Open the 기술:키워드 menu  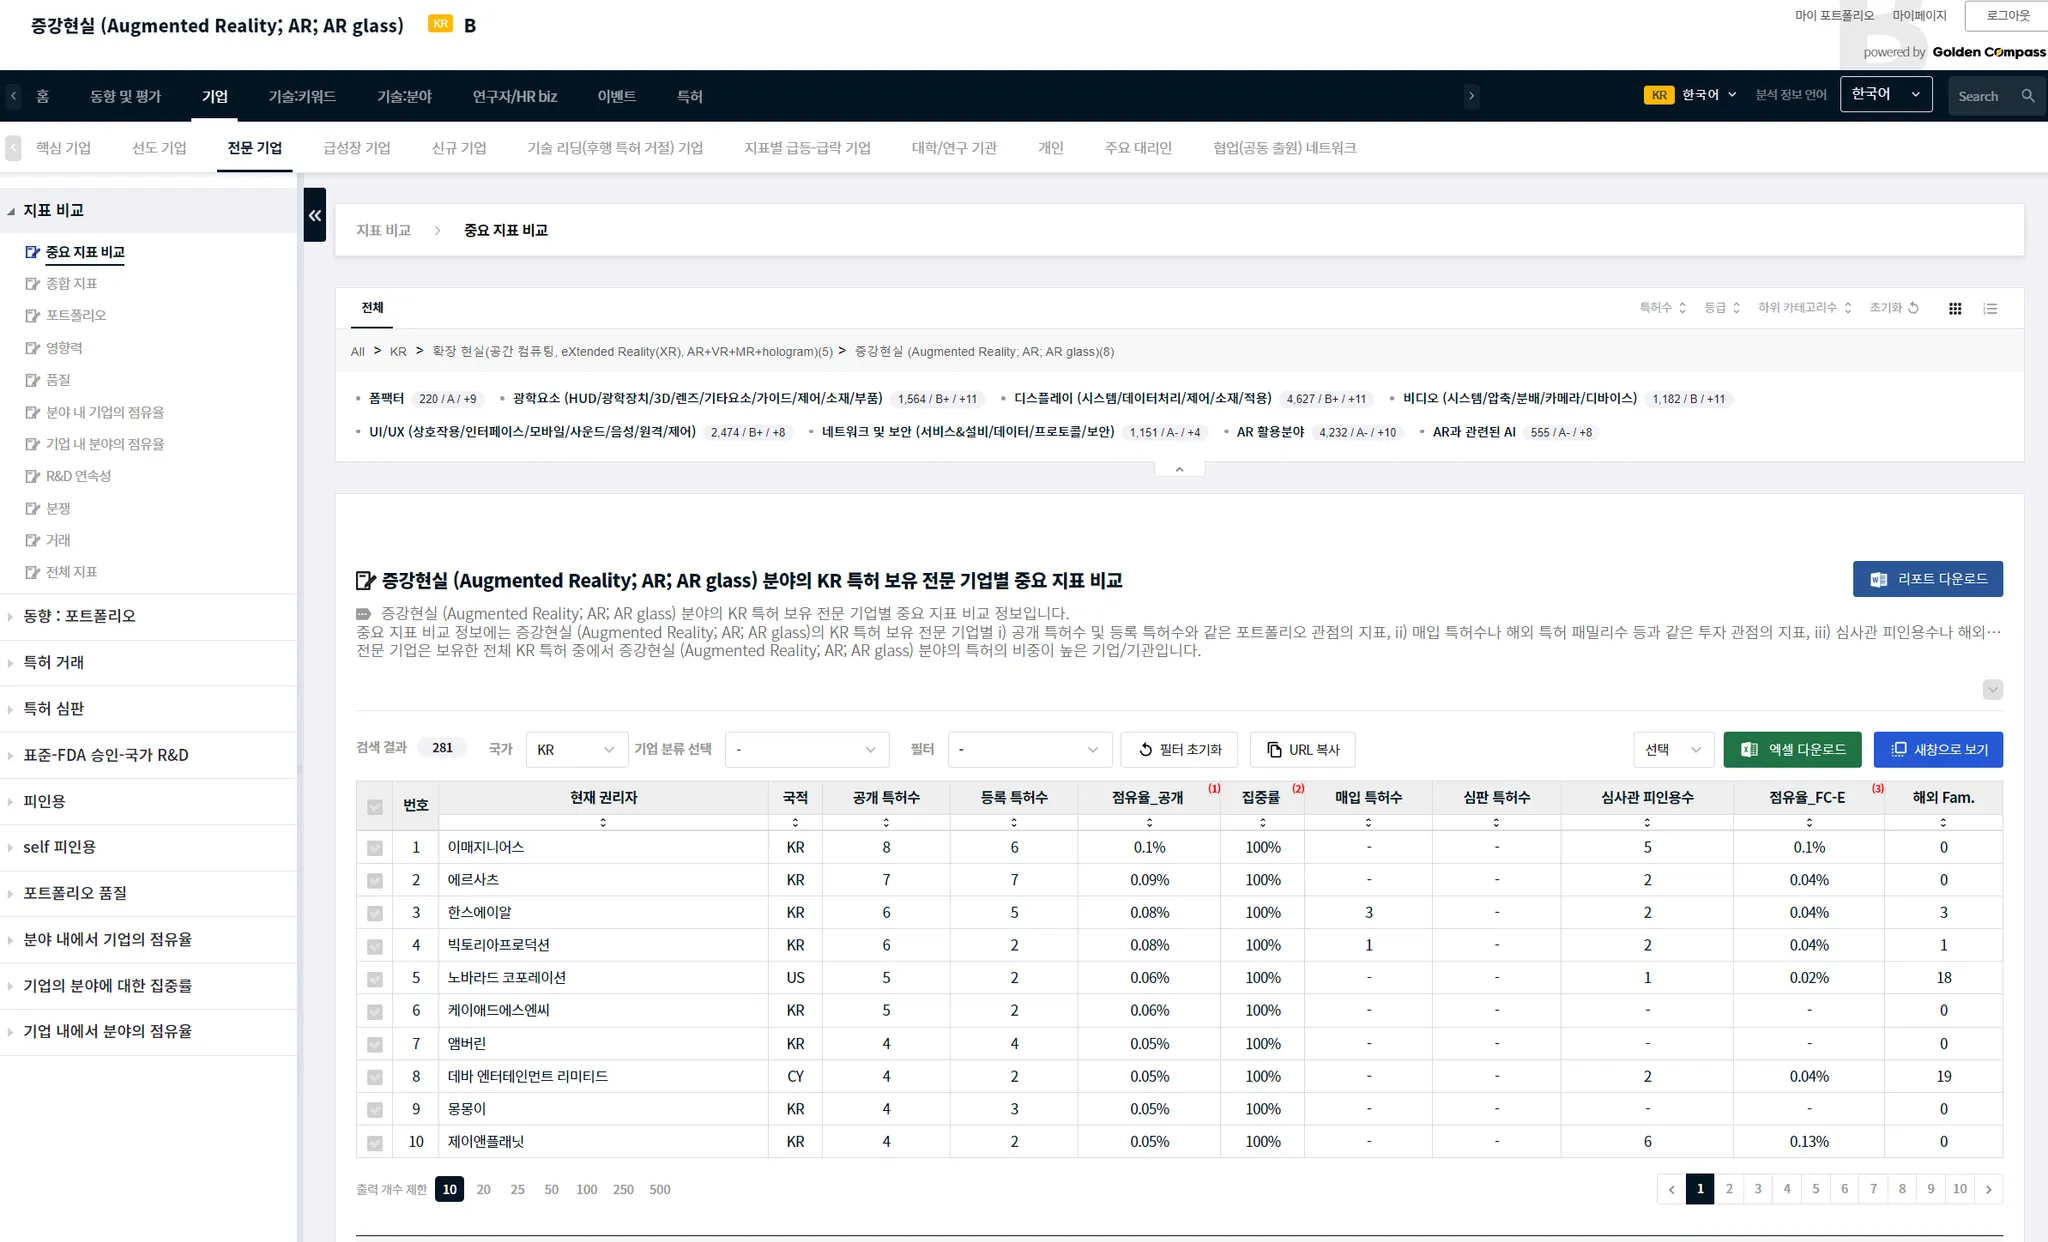point(302,97)
